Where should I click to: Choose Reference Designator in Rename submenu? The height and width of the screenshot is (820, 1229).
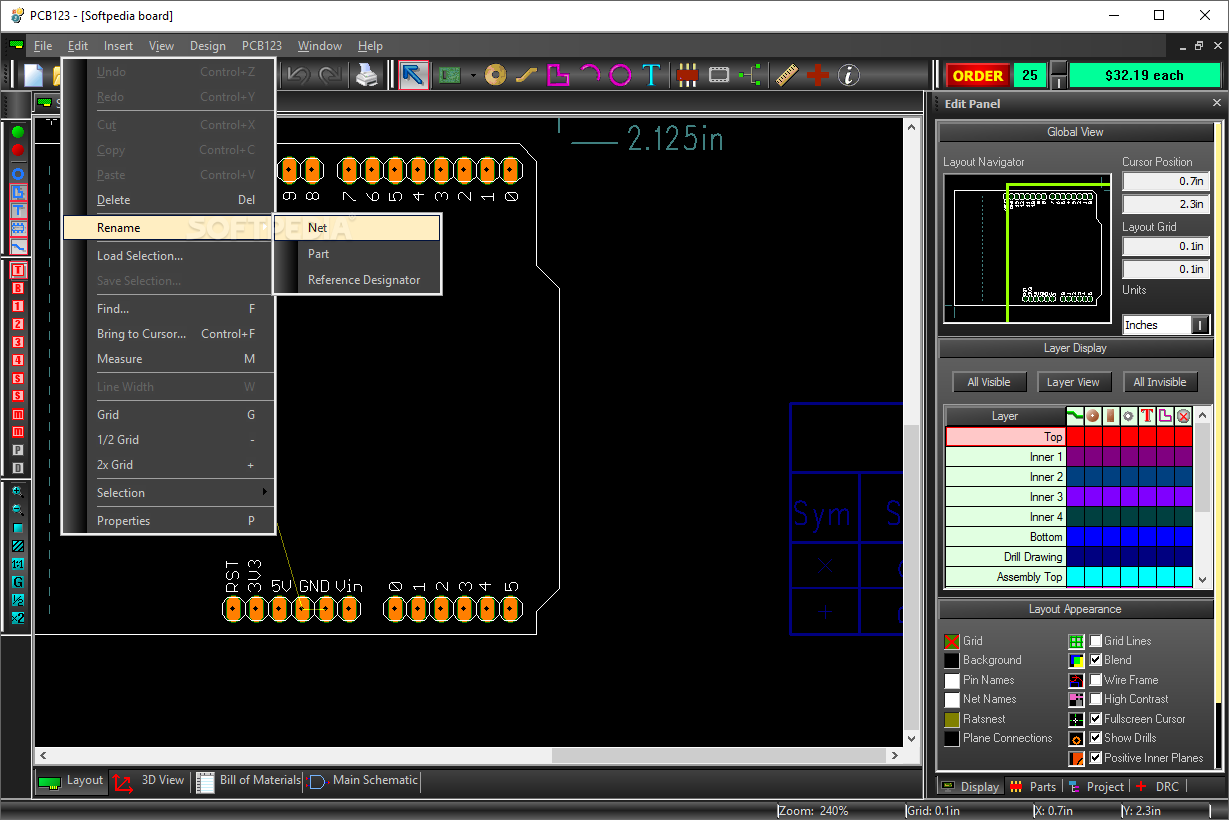(x=357, y=280)
